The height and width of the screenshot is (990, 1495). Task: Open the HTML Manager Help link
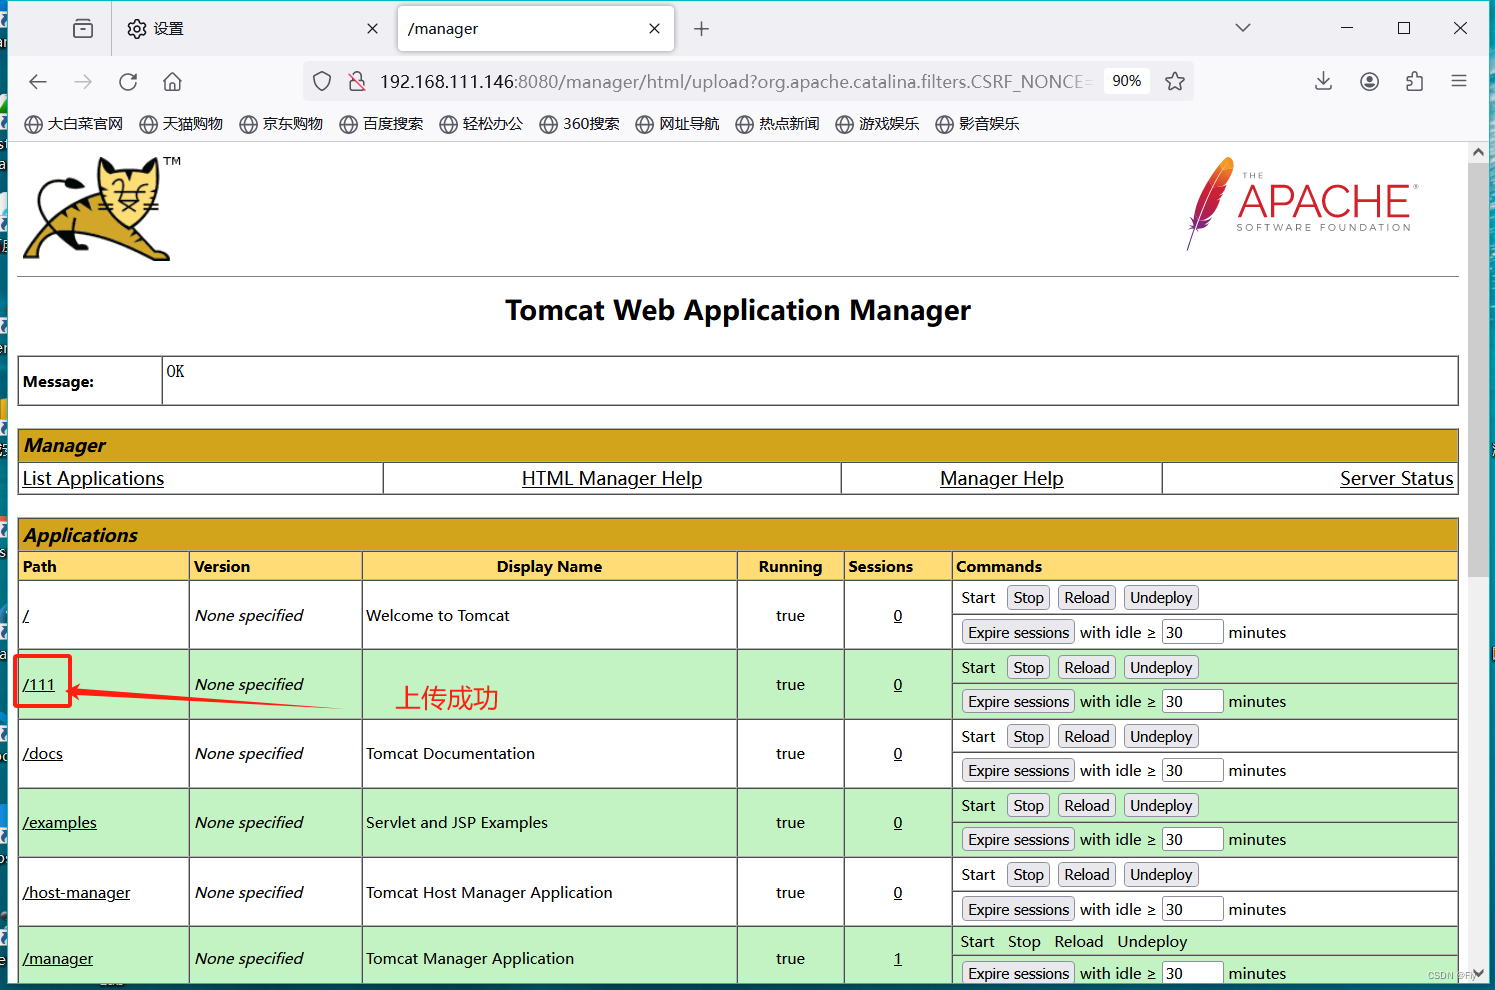click(x=612, y=479)
